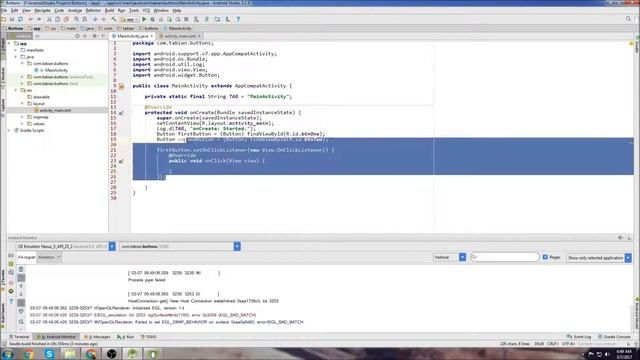Switch to the activity_main.xml editor tab
This screenshot has width=640, height=360.
point(180,36)
